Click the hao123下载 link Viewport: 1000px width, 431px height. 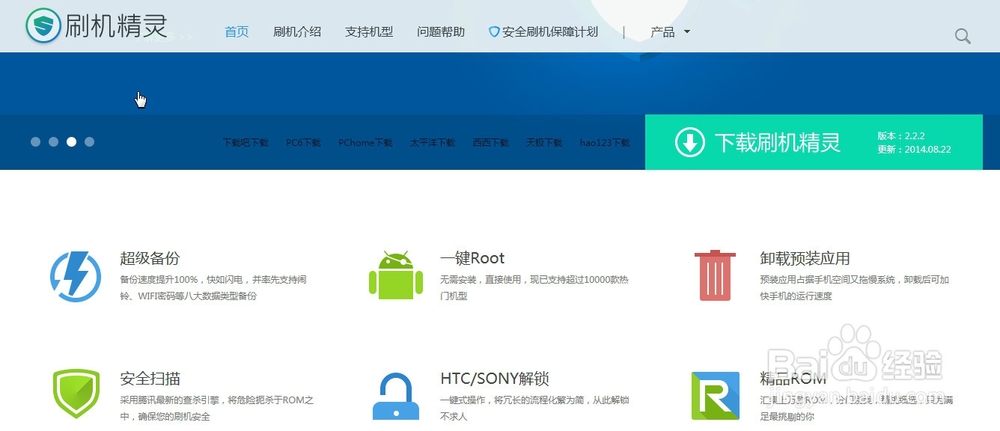click(605, 143)
